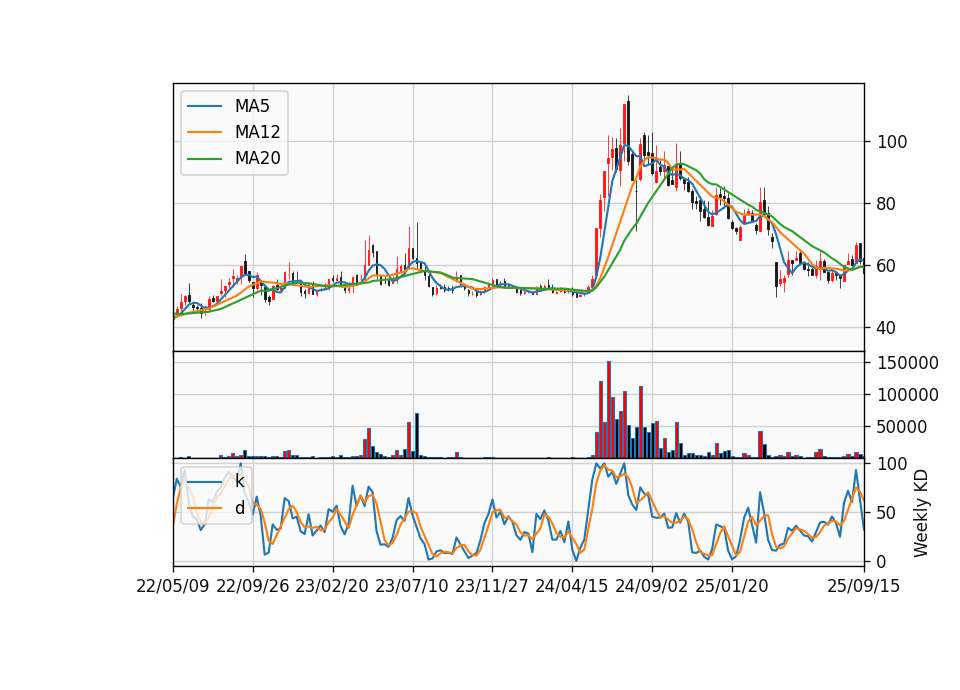Image resolution: width=960 pixels, height=690 pixels.
Task: Click the volume axis value 100000
Action: (x=908, y=395)
